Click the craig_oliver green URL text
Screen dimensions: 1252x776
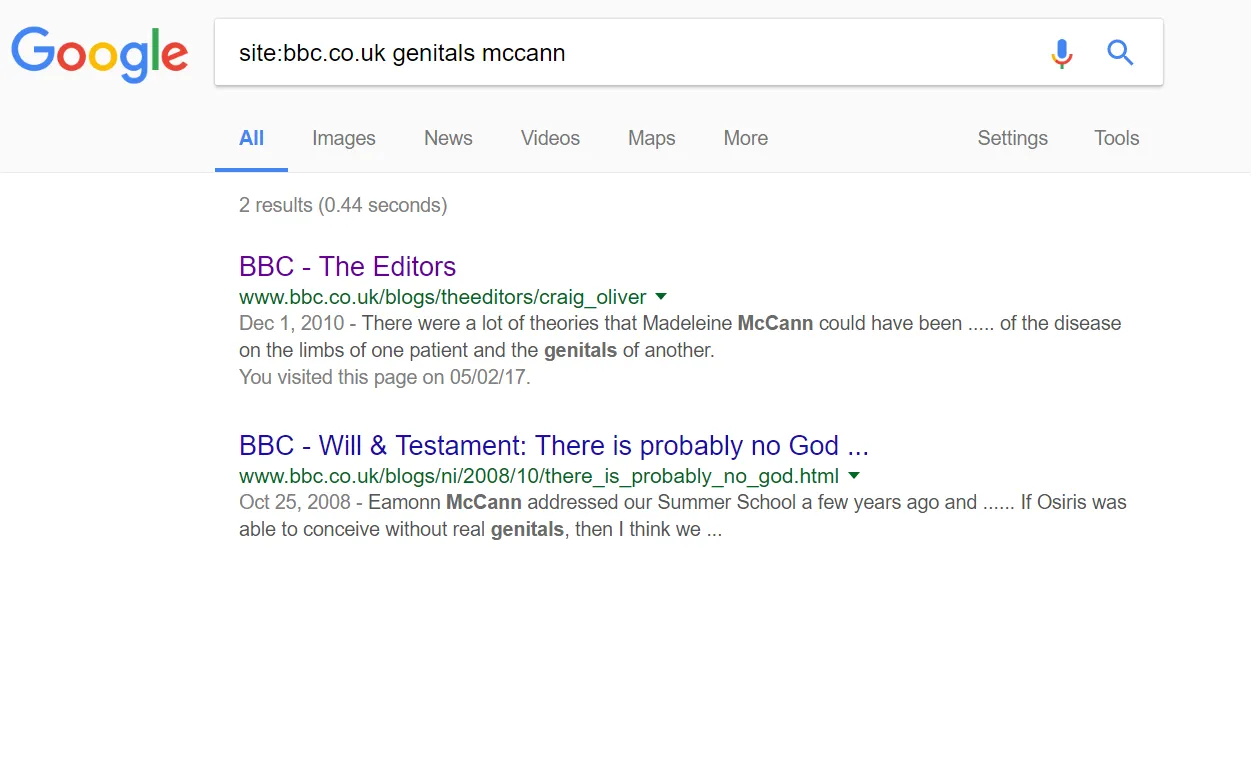click(x=443, y=297)
